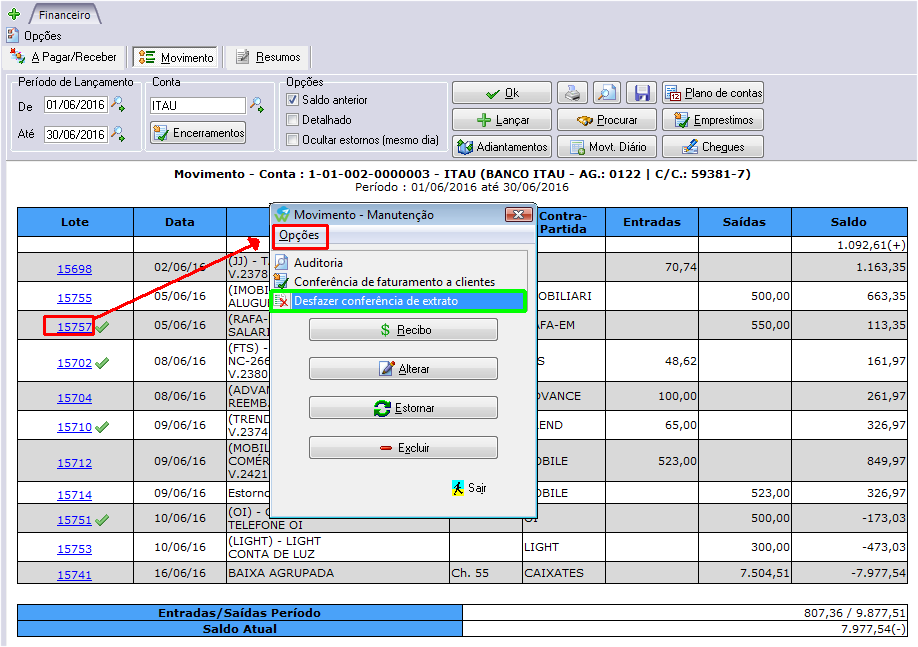The image size is (918, 647).
Task: Click the Procurar button
Action: [x=607, y=120]
